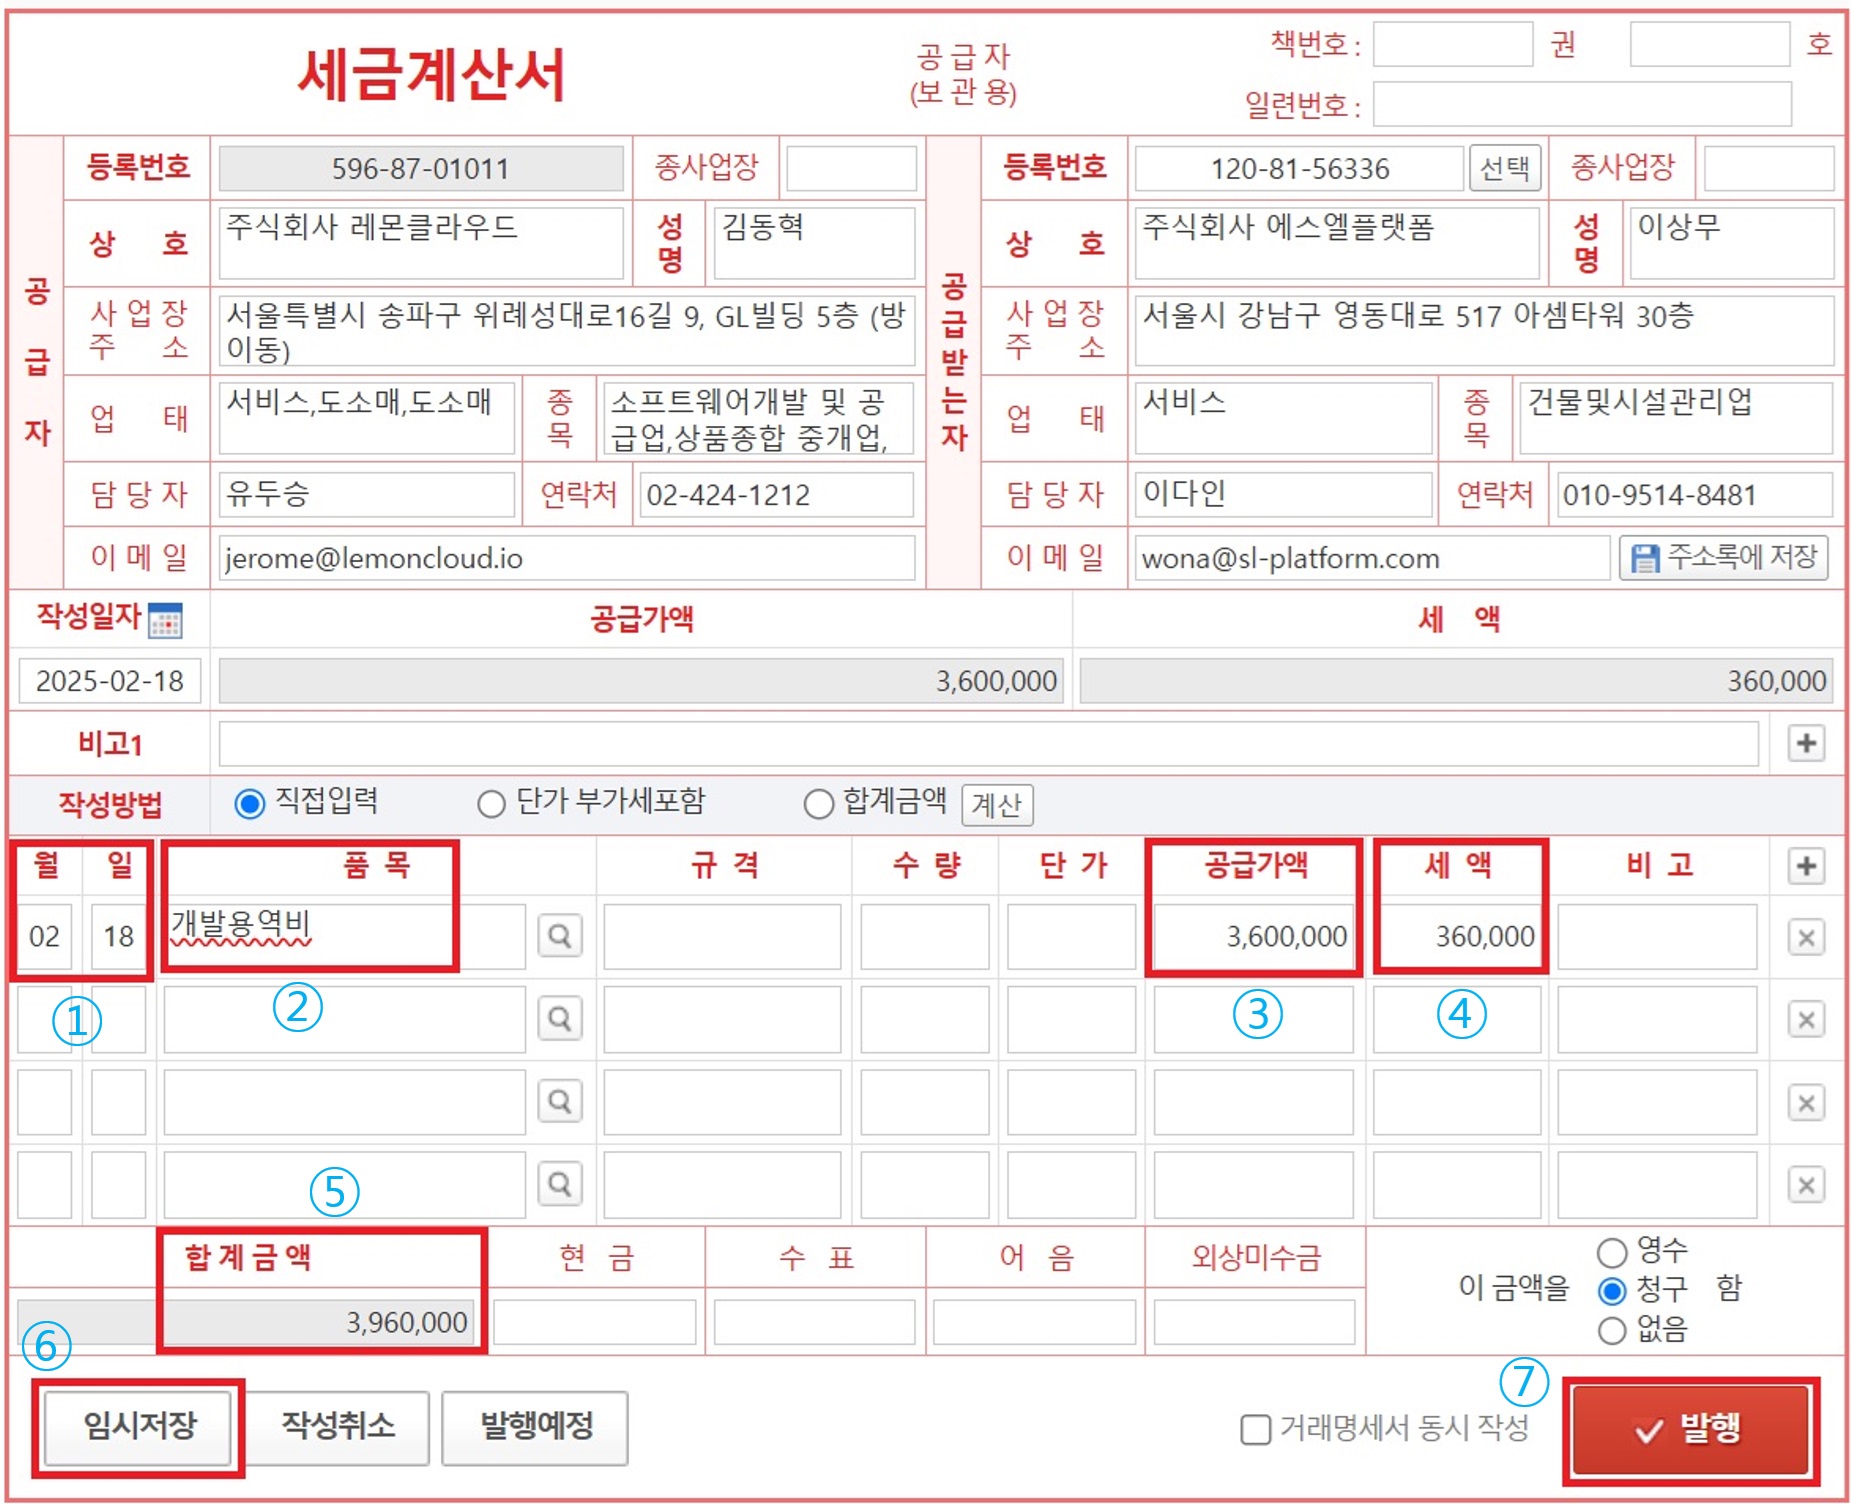
Task: Select the 직접입력 radio option
Action: tap(249, 803)
